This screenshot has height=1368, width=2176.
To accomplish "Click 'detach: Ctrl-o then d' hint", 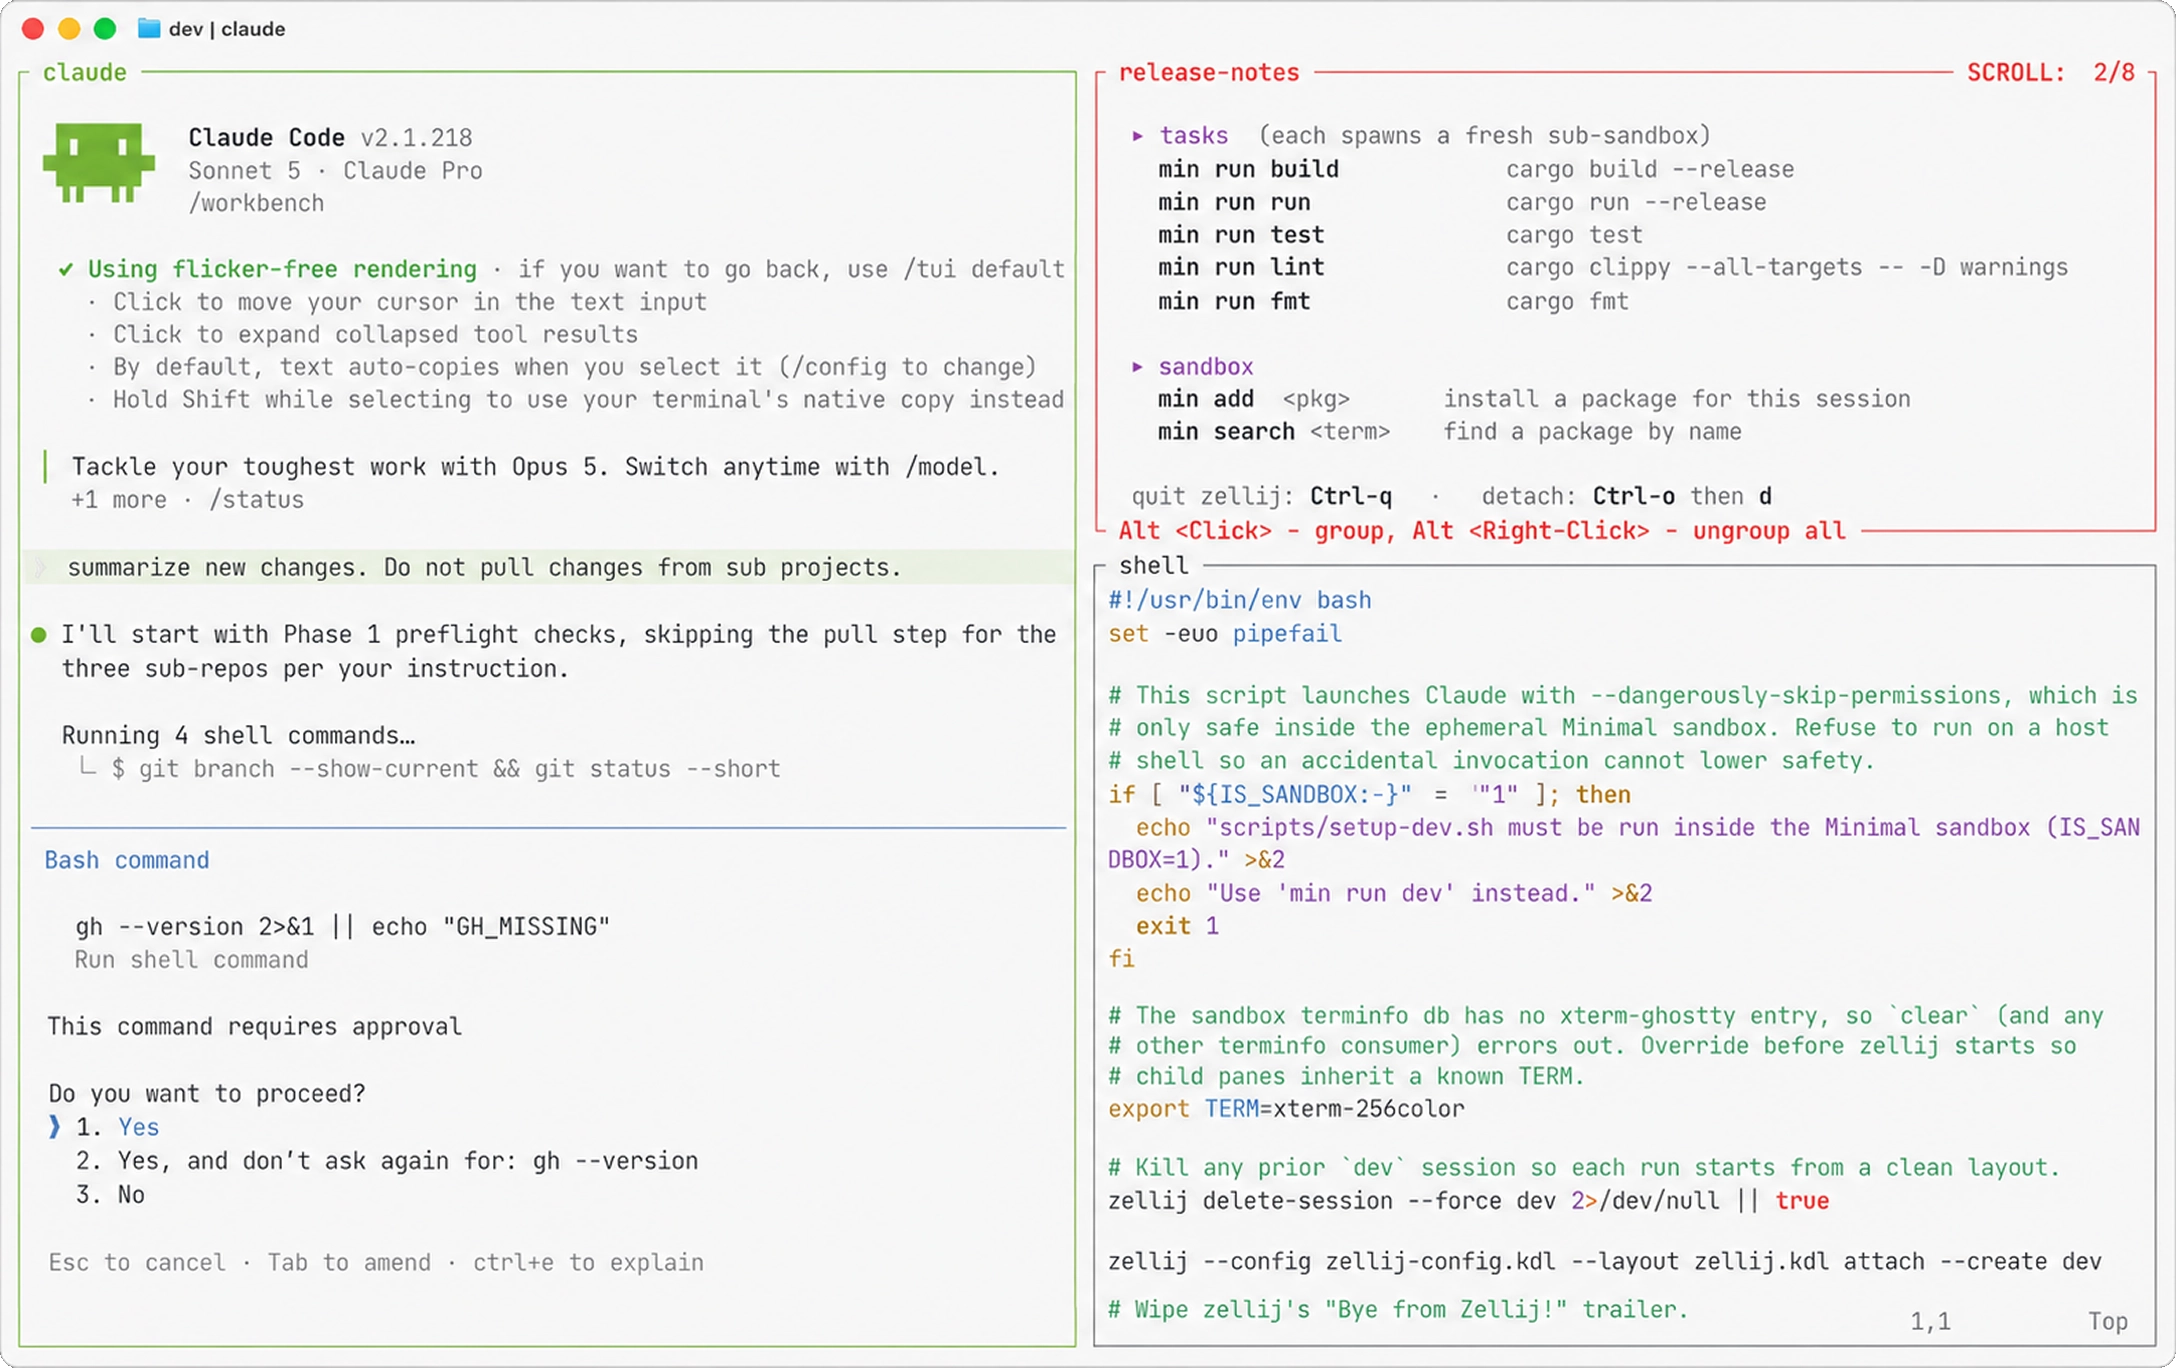I will point(1627,497).
